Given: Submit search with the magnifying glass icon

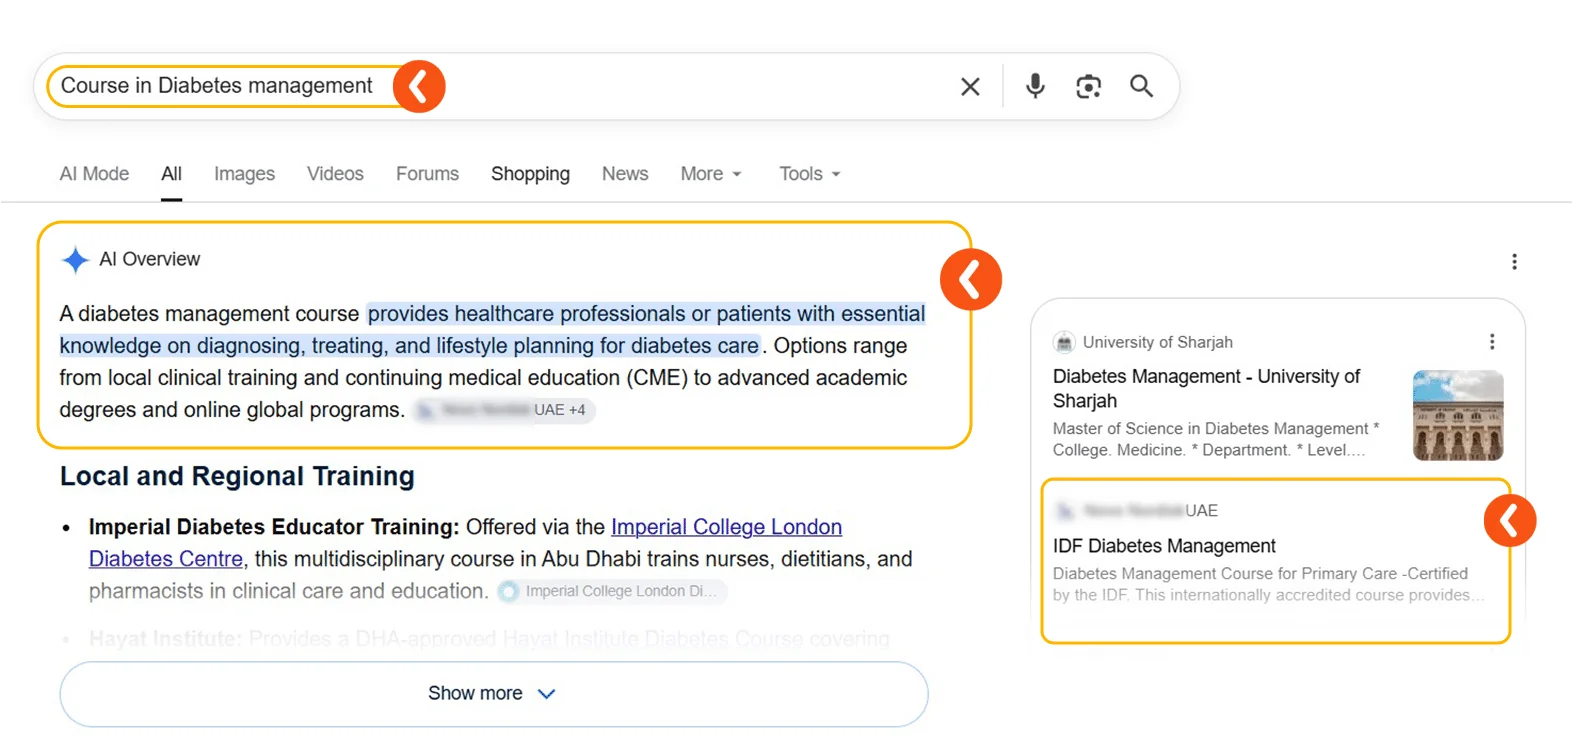Looking at the screenshot, I should [x=1141, y=86].
